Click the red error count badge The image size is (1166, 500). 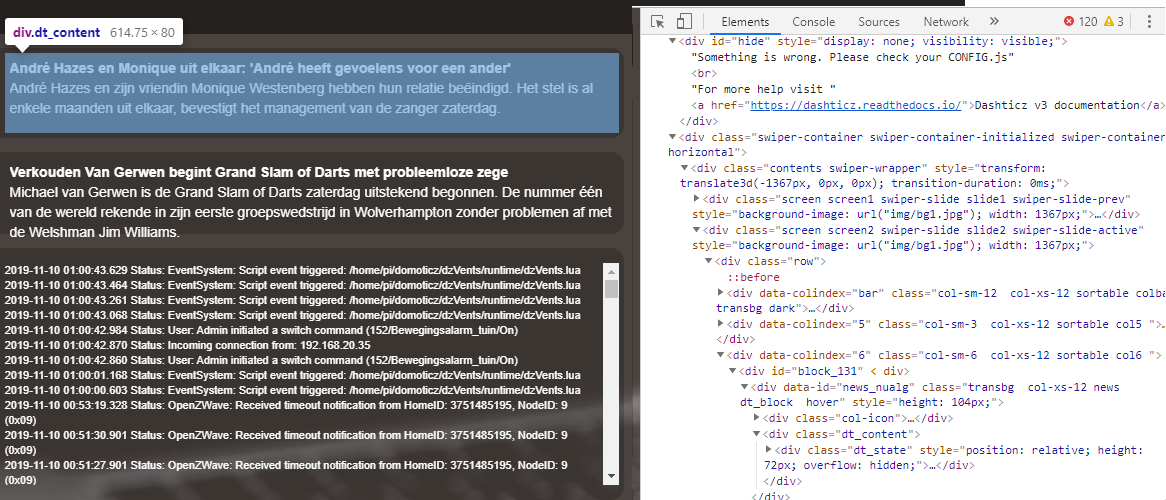click(x=1080, y=22)
